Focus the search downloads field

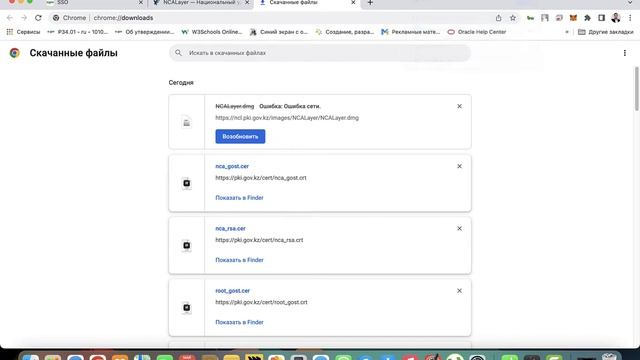pyautogui.click(x=320, y=53)
